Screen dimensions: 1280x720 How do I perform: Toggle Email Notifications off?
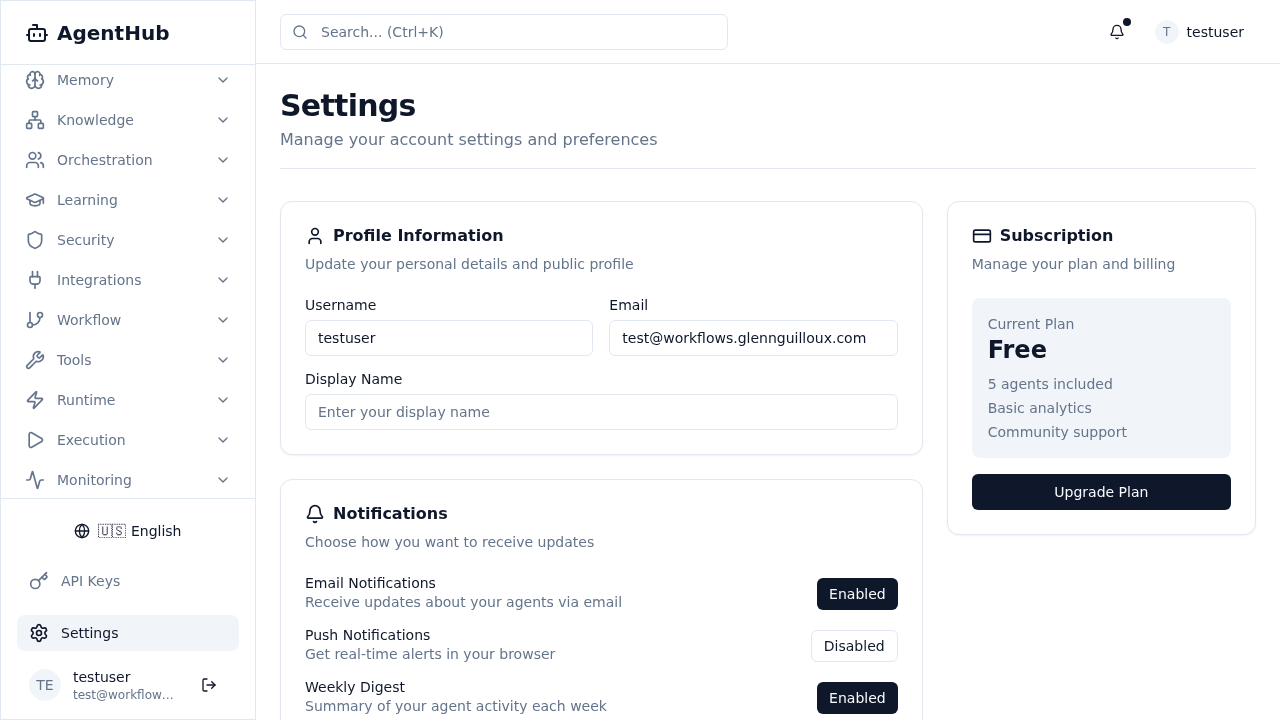[857, 594]
